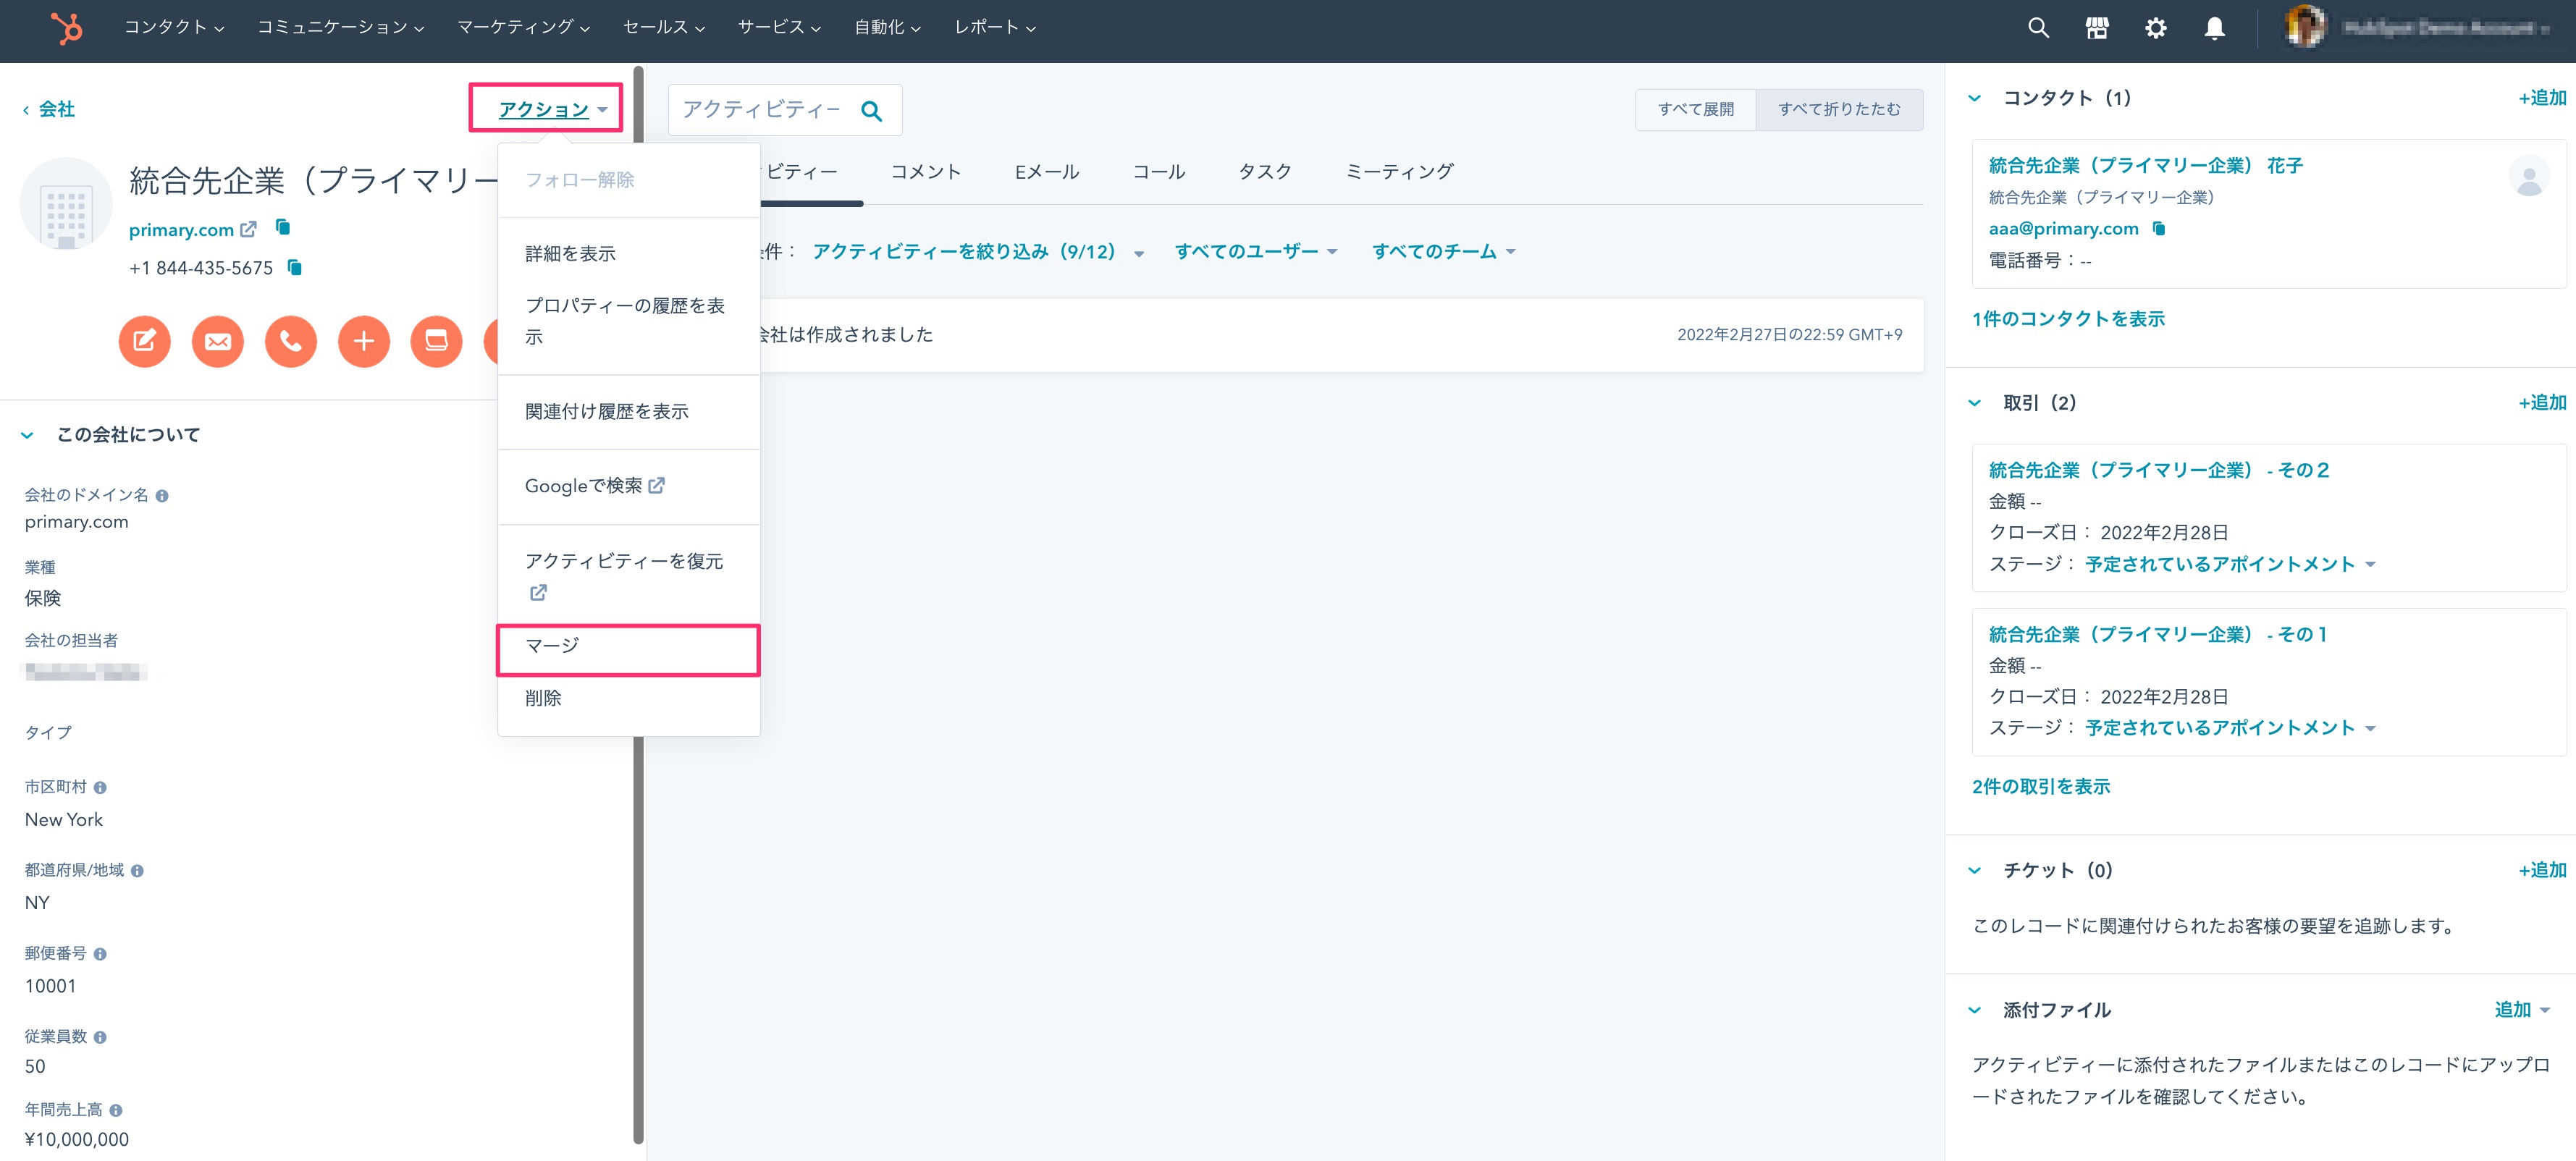Select プロパティーの履歴を表示 menu item
The image size is (2576, 1161).
point(628,321)
